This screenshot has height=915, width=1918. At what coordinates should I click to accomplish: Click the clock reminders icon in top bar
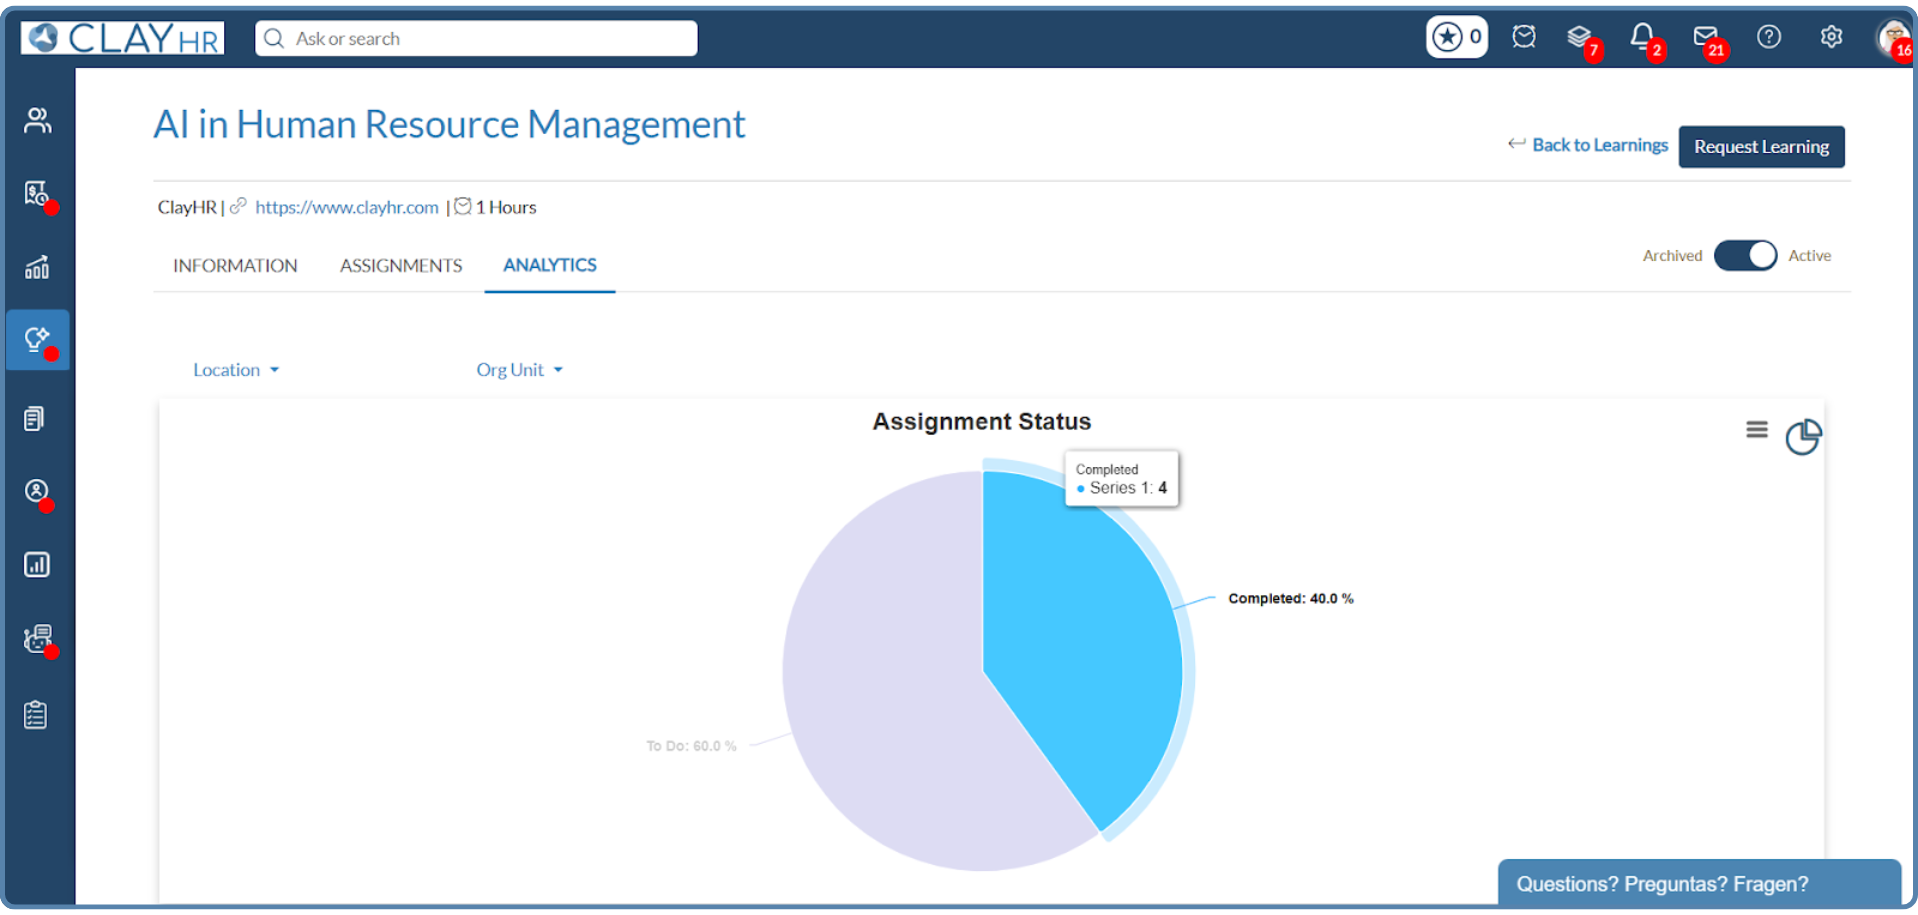click(x=1523, y=36)
